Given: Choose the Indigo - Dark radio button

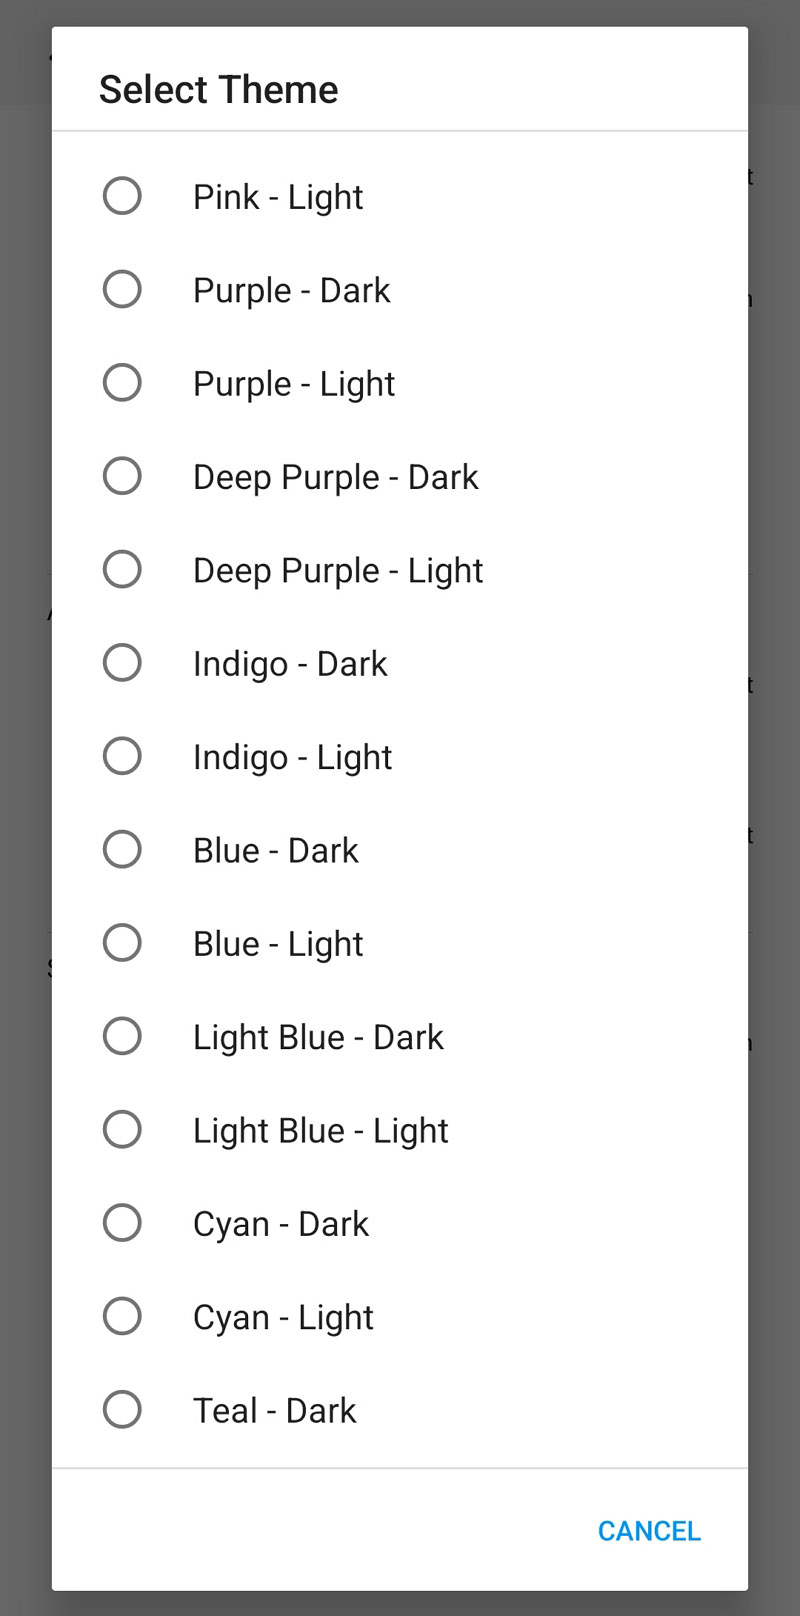Looking at the screenshot, I should pos(122,663).
